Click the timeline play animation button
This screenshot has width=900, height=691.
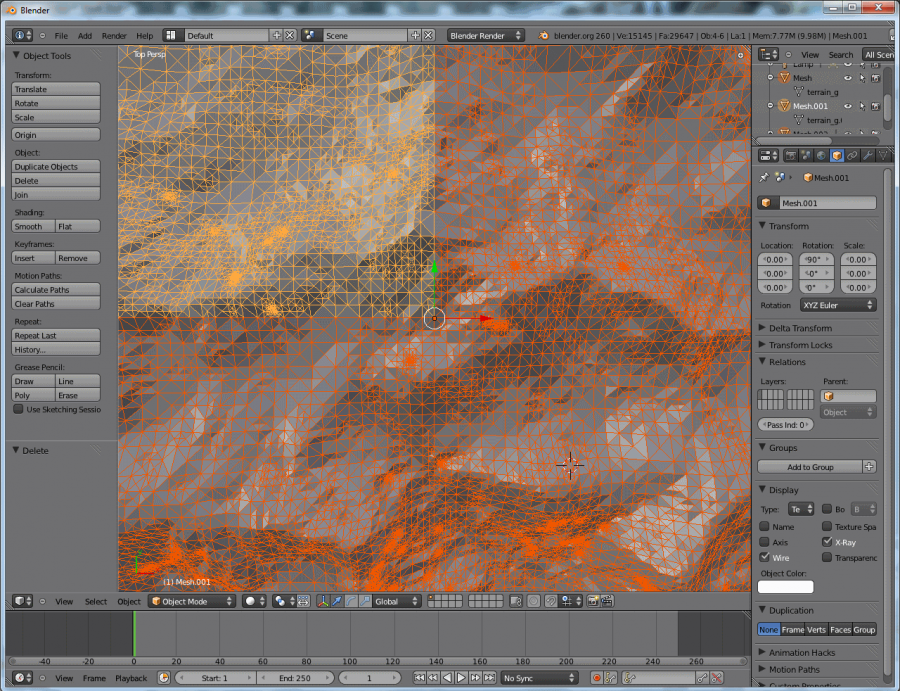tap(461, 678)
